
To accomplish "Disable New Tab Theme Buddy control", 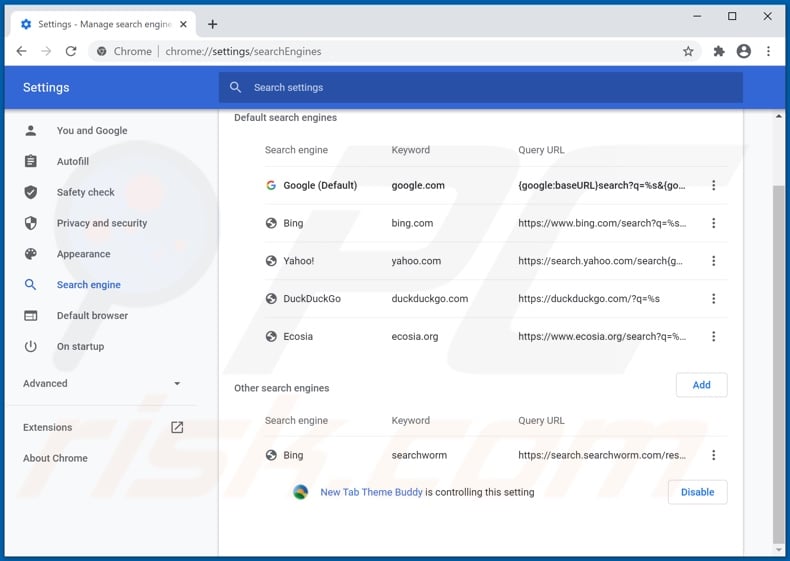I will 697,492.
